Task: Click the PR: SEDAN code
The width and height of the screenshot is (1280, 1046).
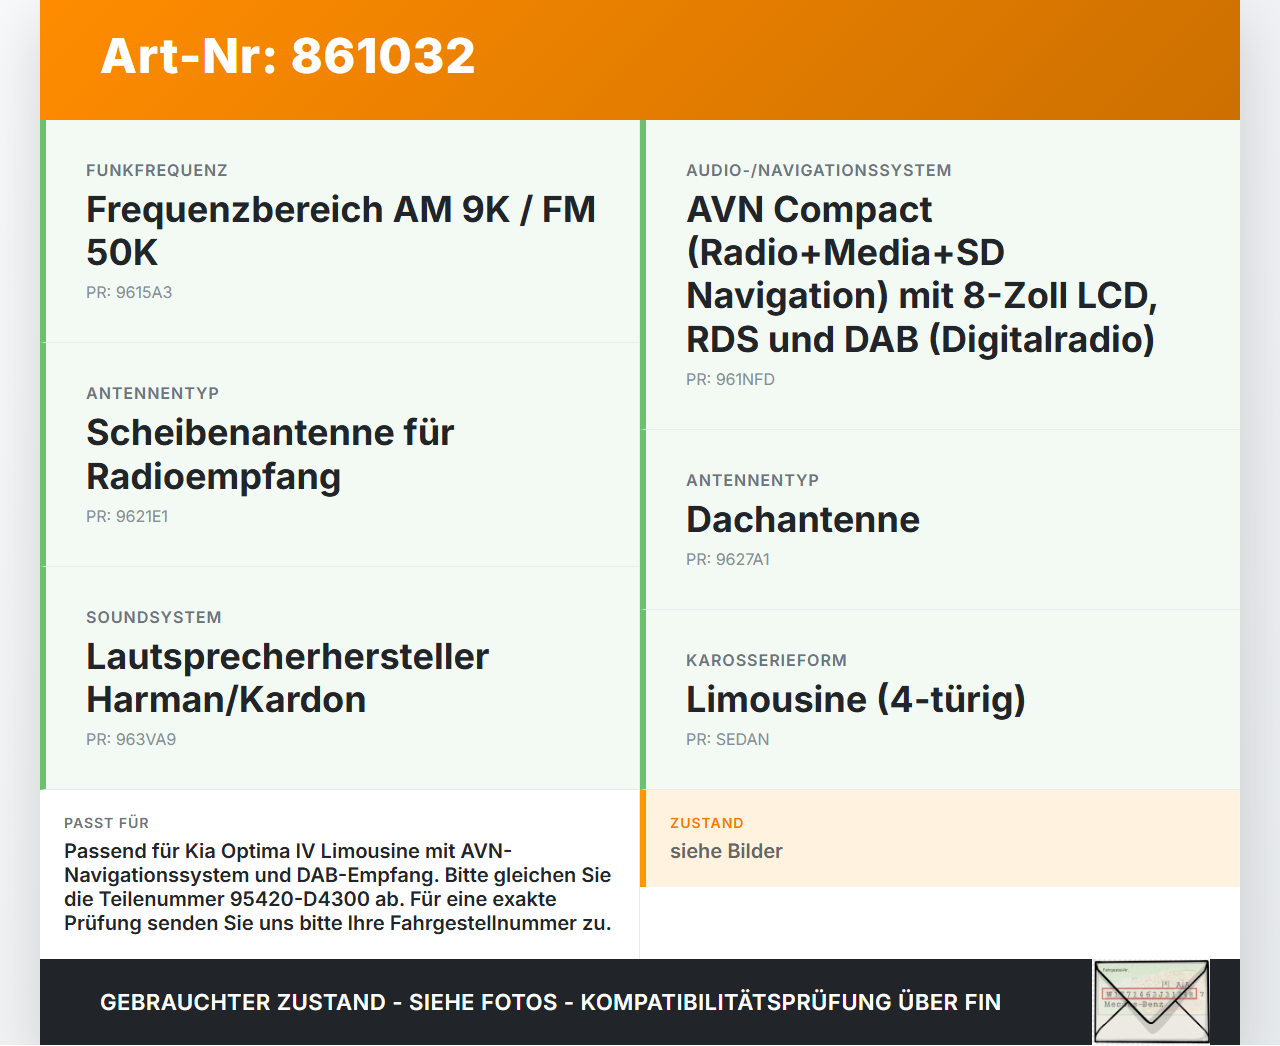Action: [x=728, y=739]
